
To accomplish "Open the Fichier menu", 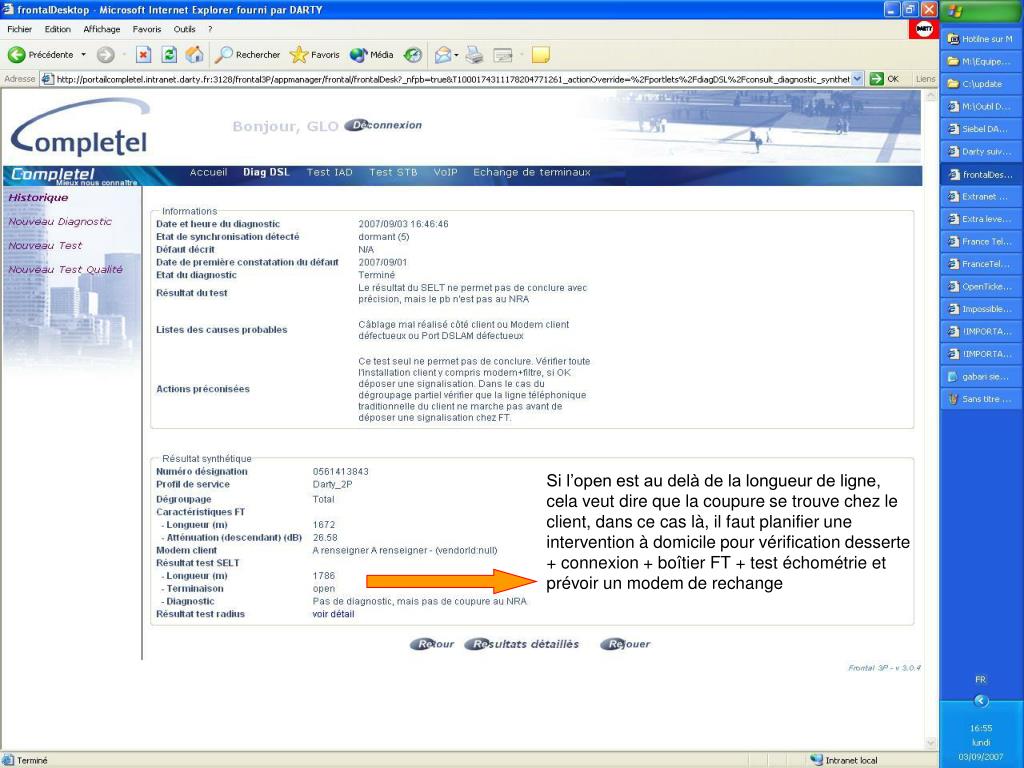I will (x=20, y=29).
